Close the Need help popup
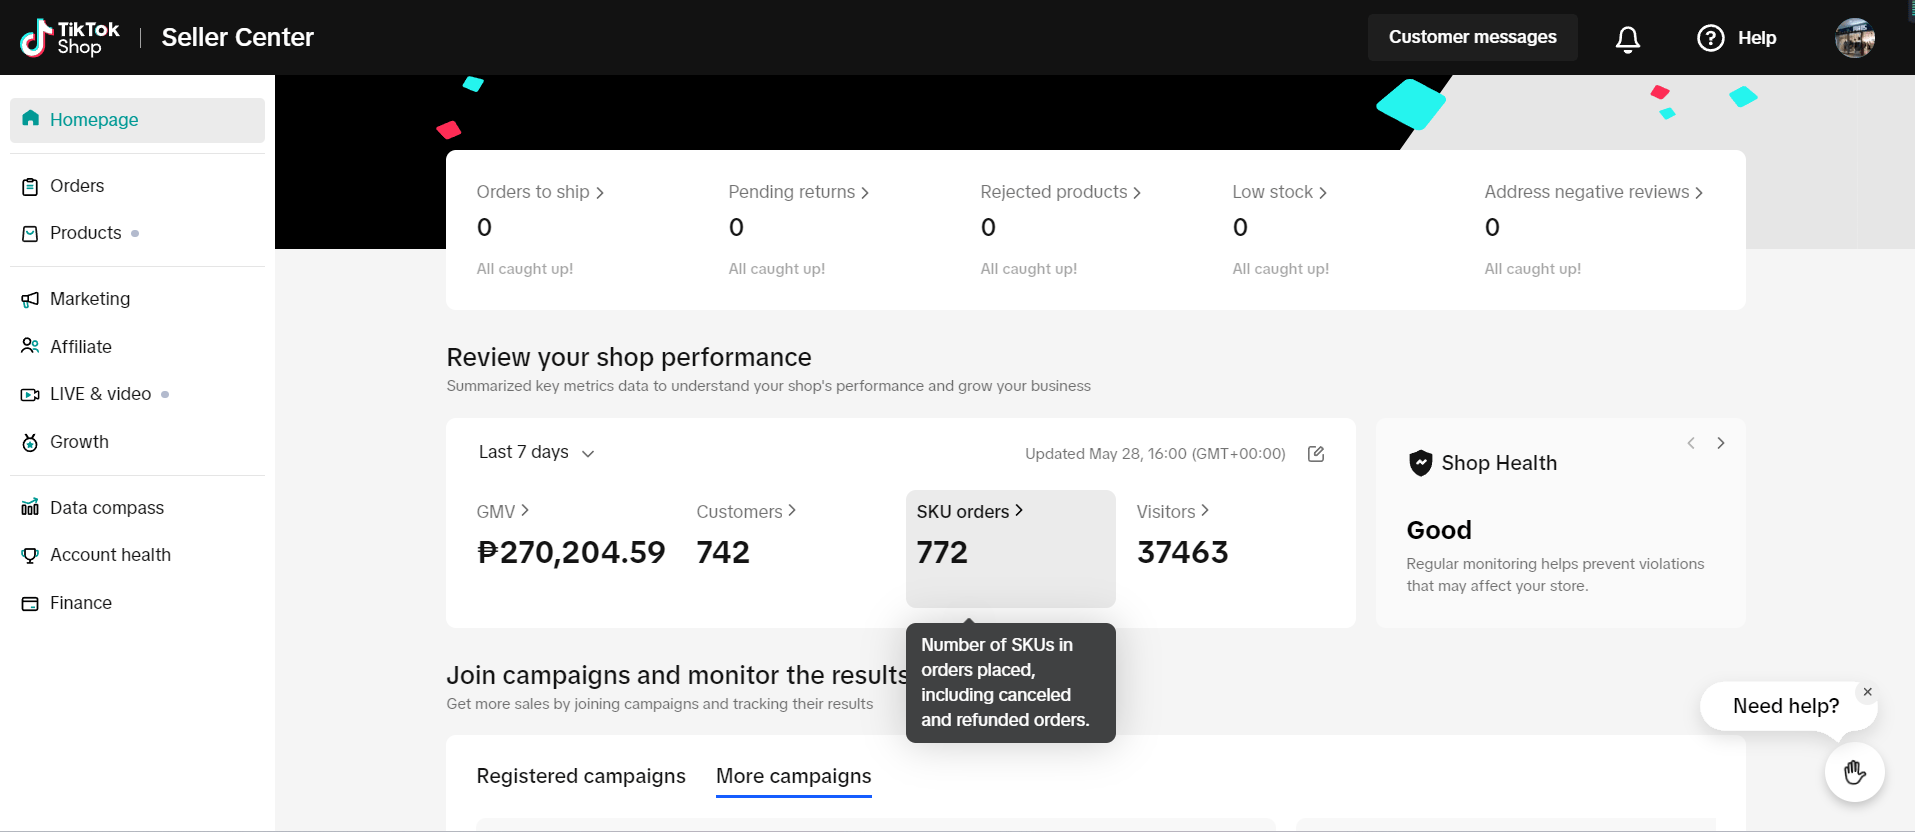The width and height of the screenshot is (1915, 832). point(1867,692)
